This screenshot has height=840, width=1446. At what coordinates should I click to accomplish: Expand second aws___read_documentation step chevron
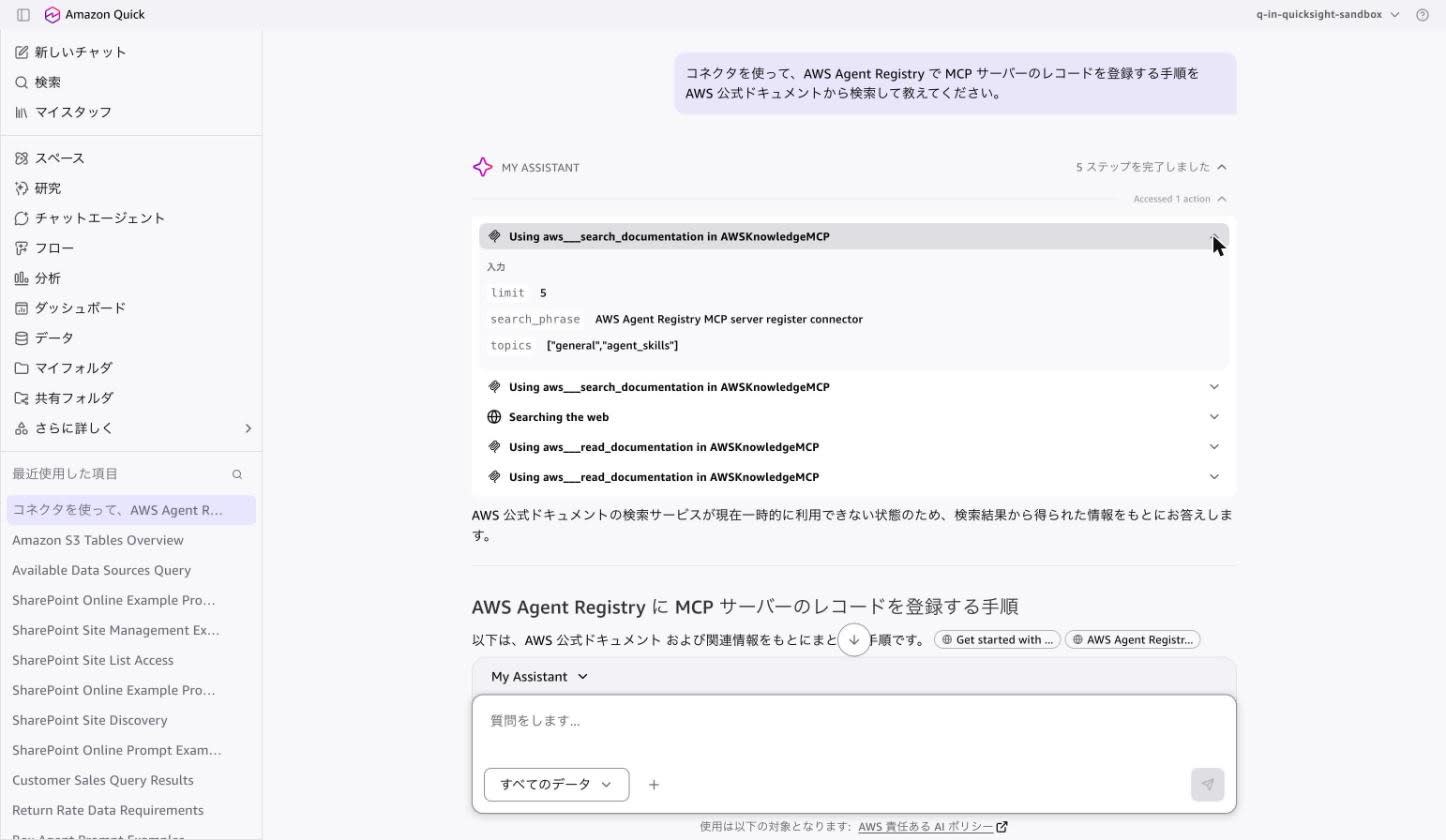(1214, 477)
